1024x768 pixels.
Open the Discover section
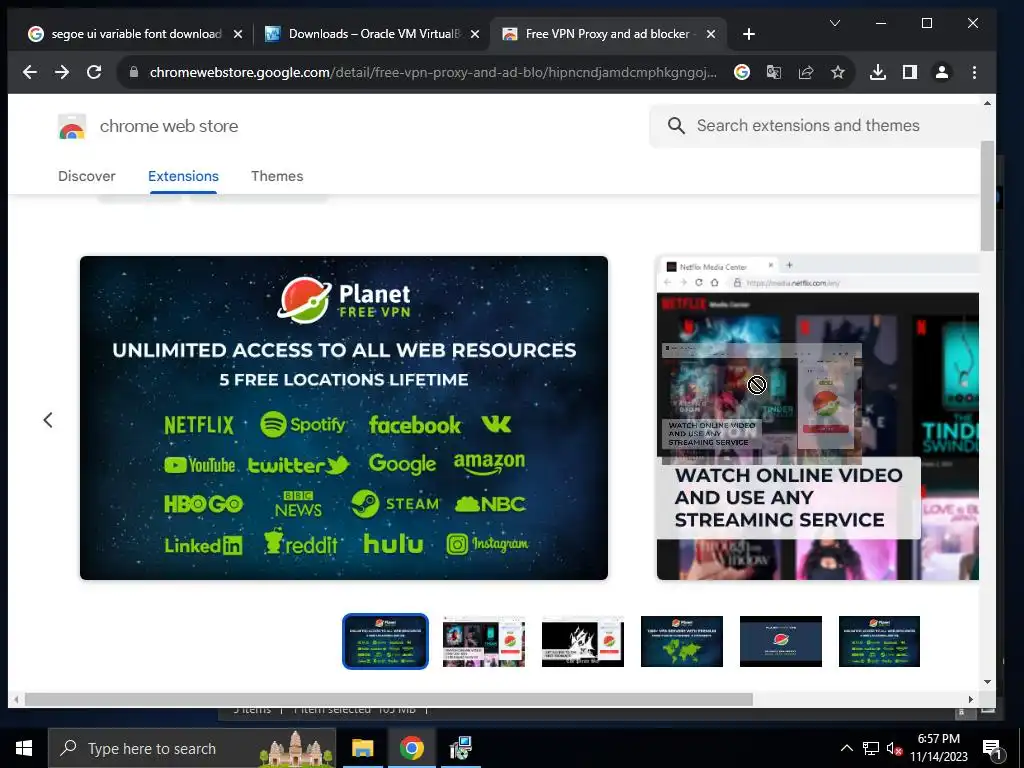coord(86,176)
